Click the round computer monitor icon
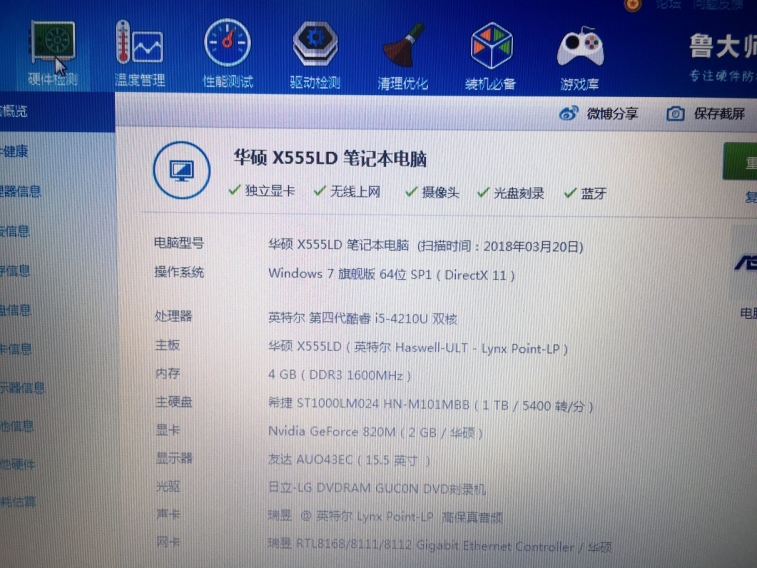 tap(182, 170)
